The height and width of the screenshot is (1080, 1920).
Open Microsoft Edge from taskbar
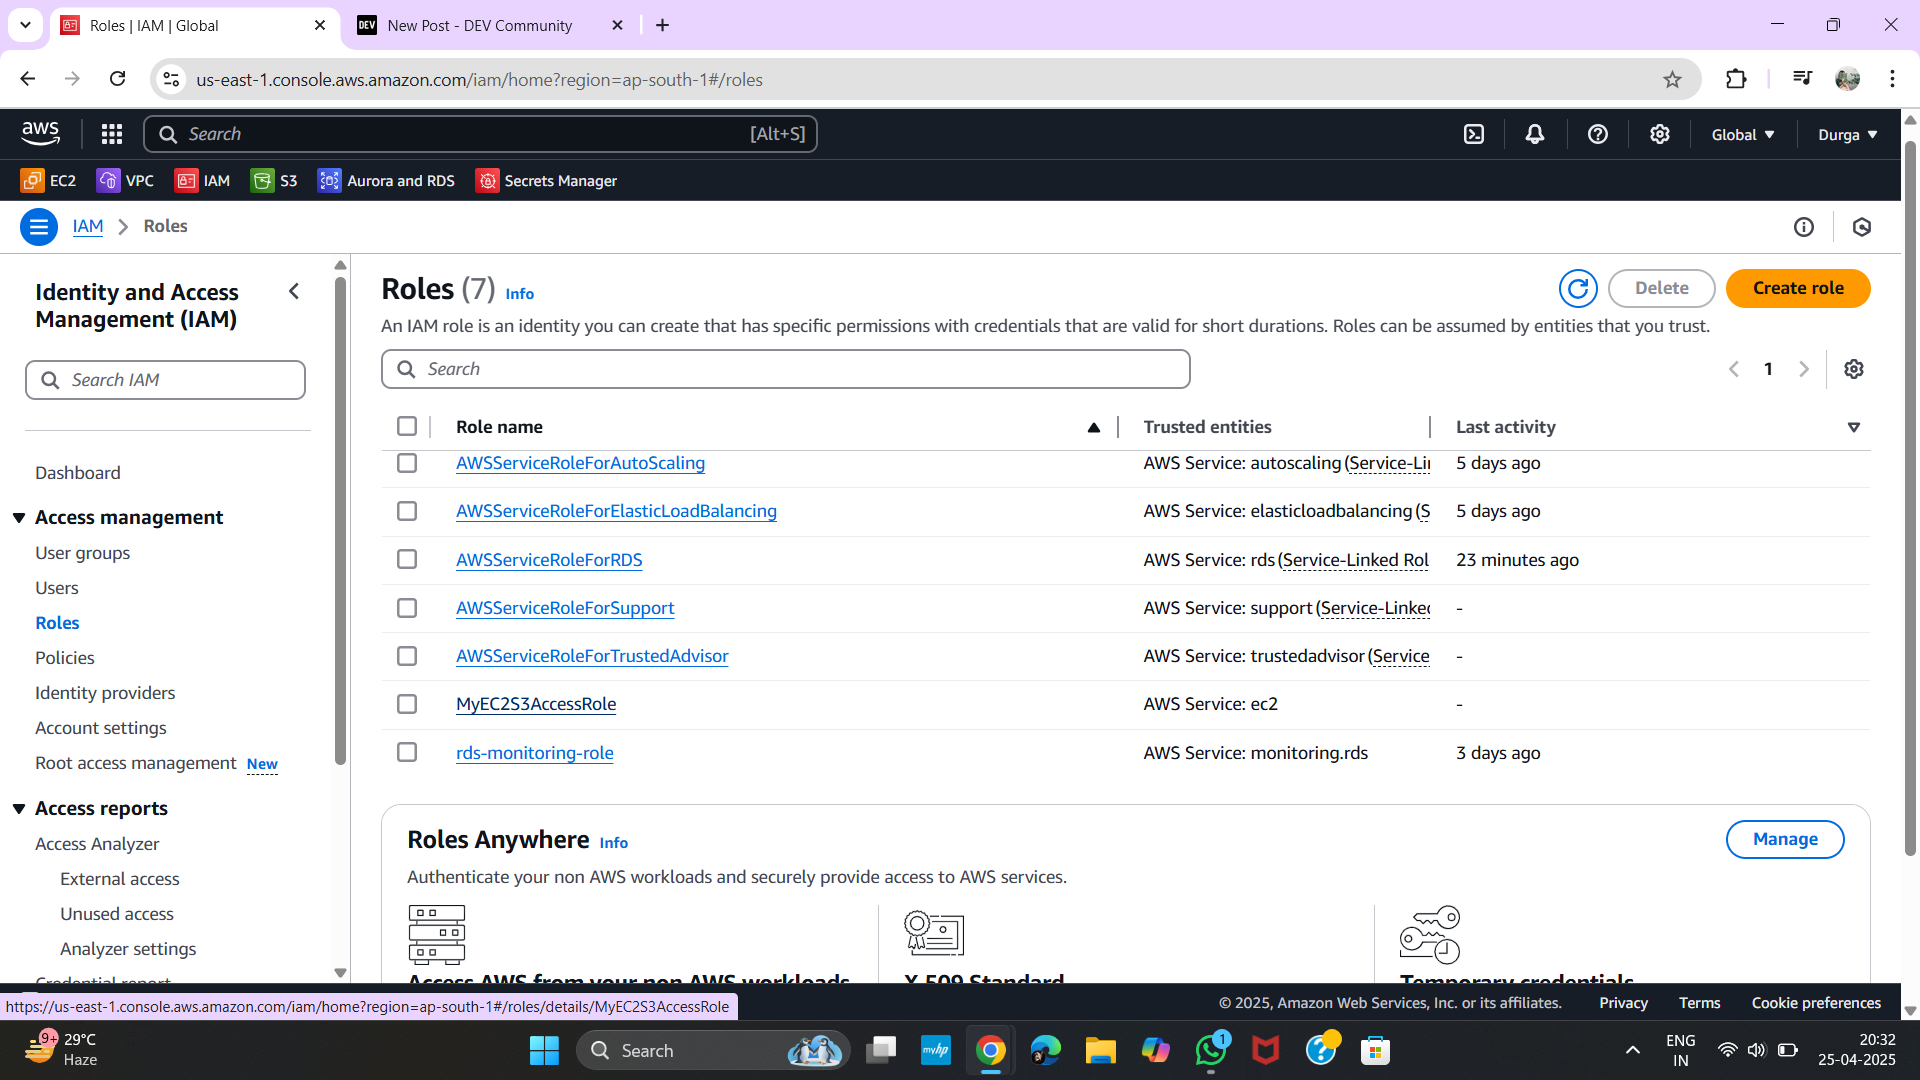pos(1045,1050)
